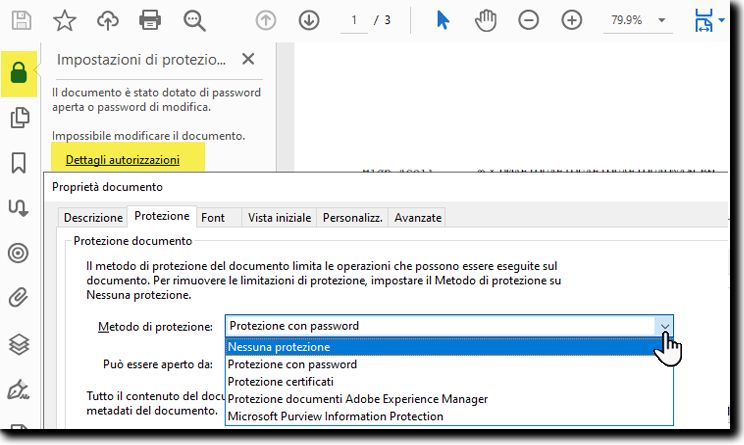Click the Protezione con password combo field
This screenshot has width=744, height=445.
[x=449, y=326]
